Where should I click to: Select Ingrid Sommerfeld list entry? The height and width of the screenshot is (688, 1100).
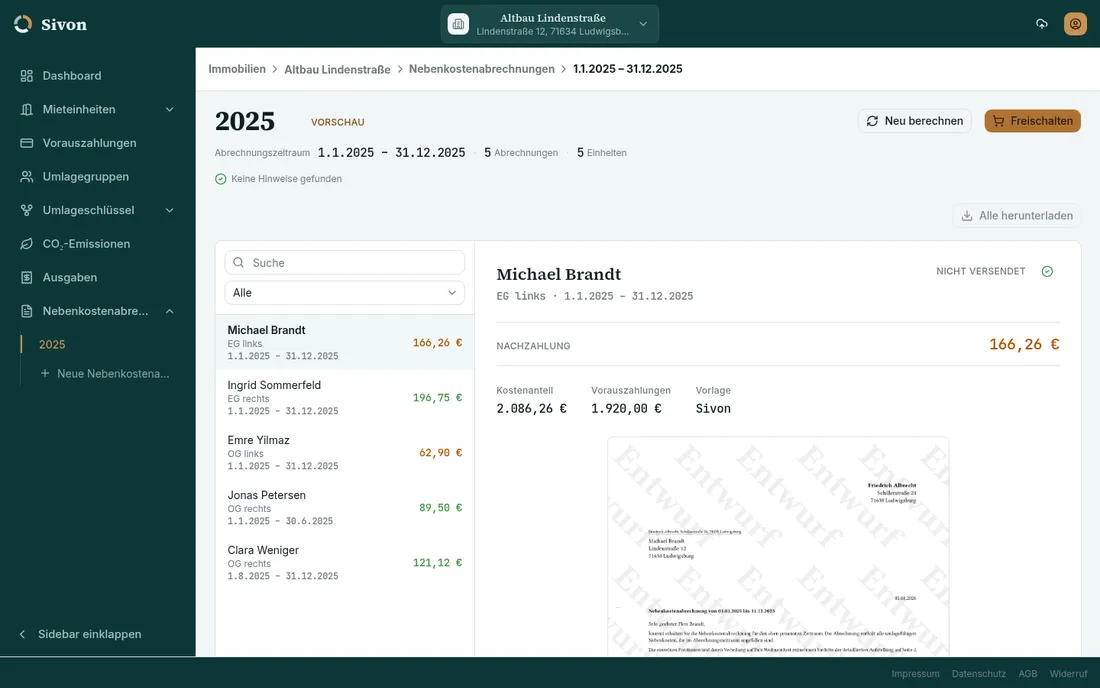[x=344, y=397]
